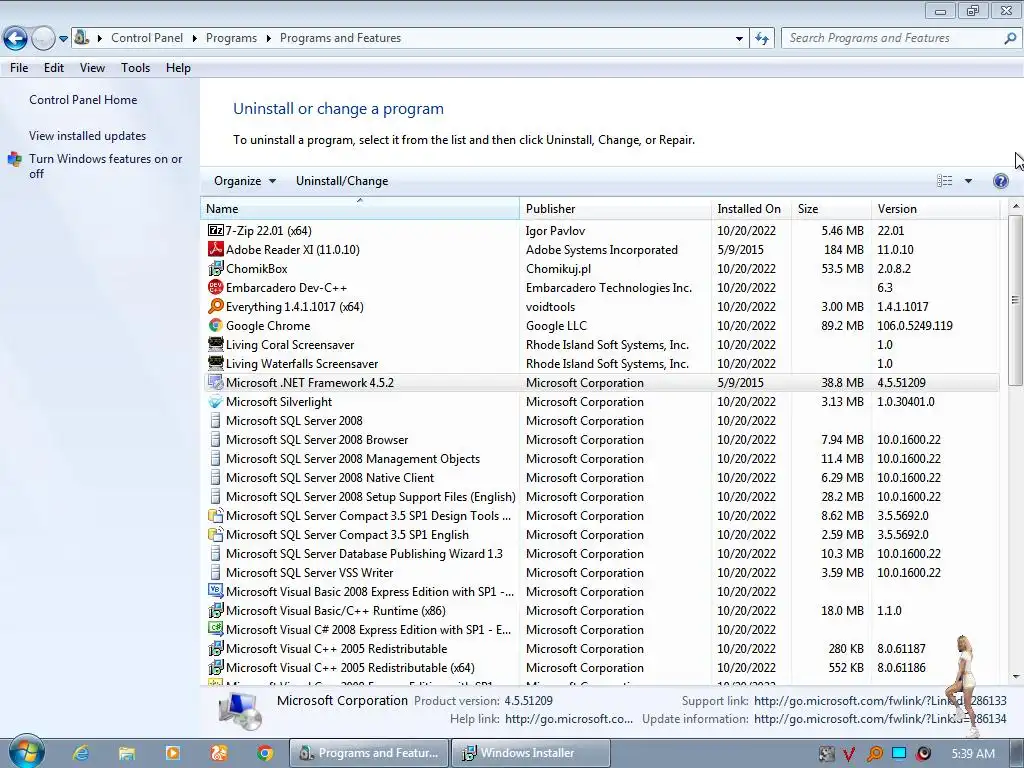Open the recent pages dropdown arrow
1024x768 pixels.
click(63, 39)
